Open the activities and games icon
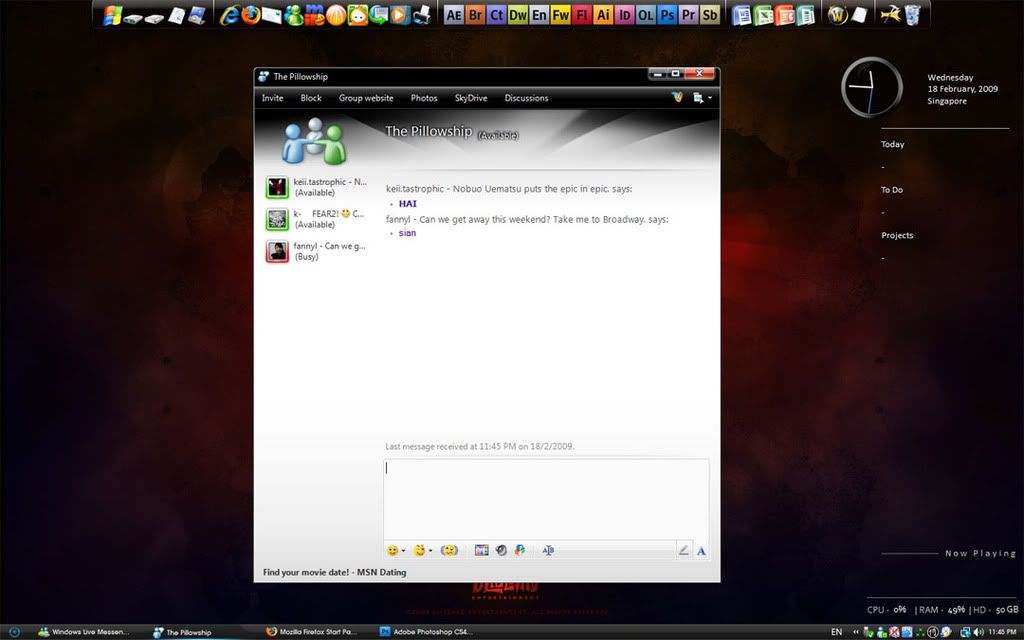 pos(520,551)
